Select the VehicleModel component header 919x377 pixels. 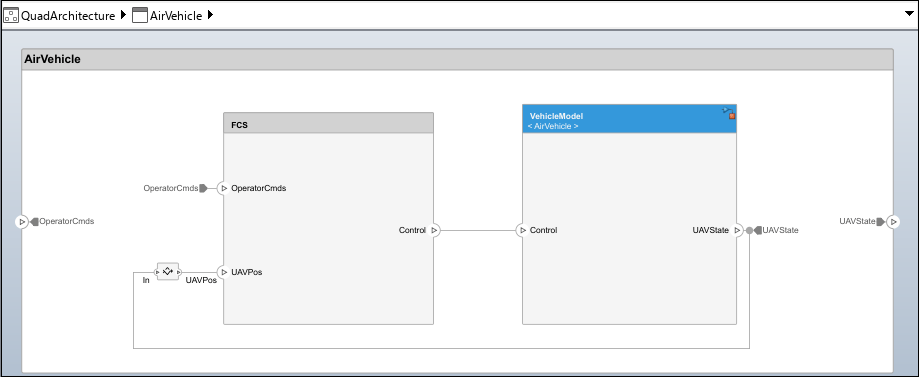click(629, 119)
